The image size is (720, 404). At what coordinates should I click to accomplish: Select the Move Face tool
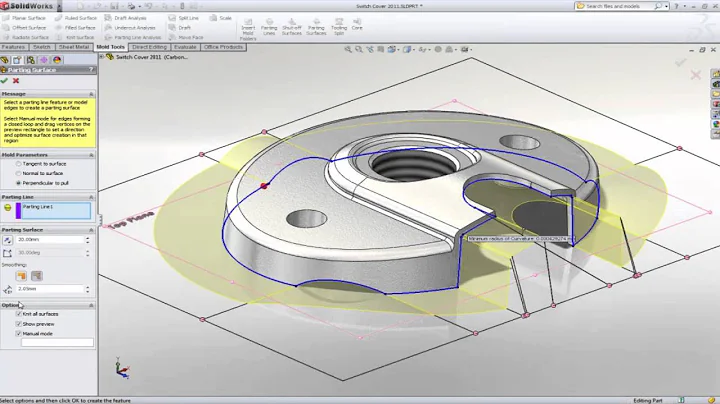point(186,37)
